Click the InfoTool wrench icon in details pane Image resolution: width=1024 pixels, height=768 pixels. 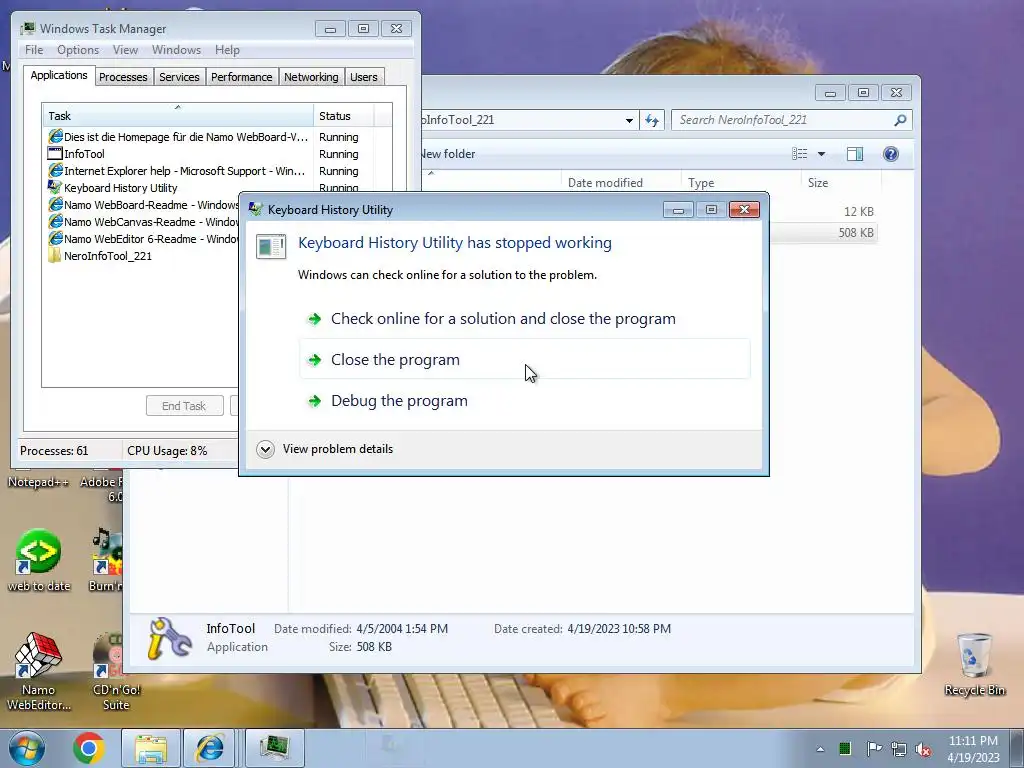(169, 638)
